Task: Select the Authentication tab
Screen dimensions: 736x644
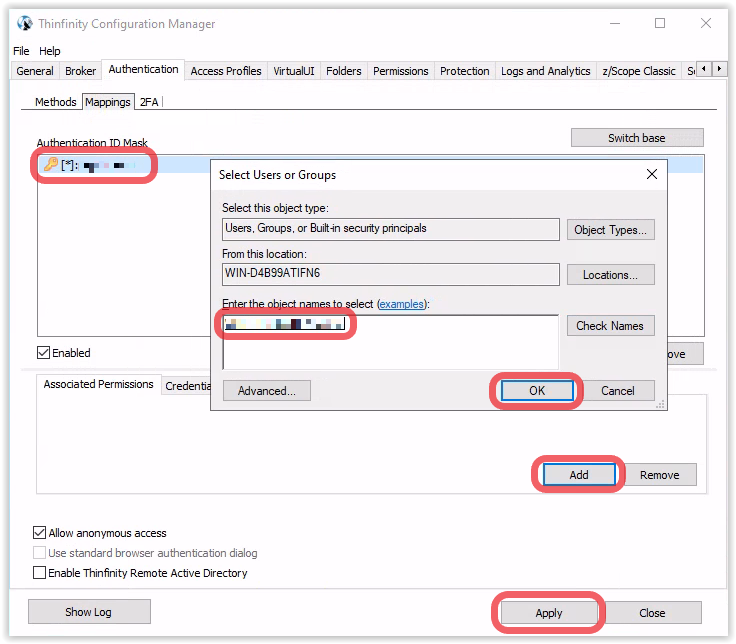Action: coord(143,69)
